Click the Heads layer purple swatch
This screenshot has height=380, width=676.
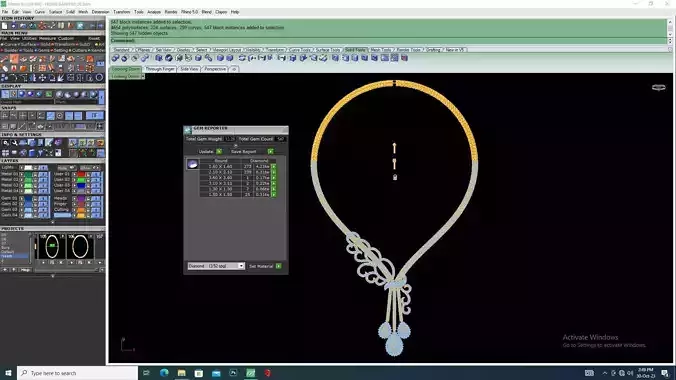point(81,198)
